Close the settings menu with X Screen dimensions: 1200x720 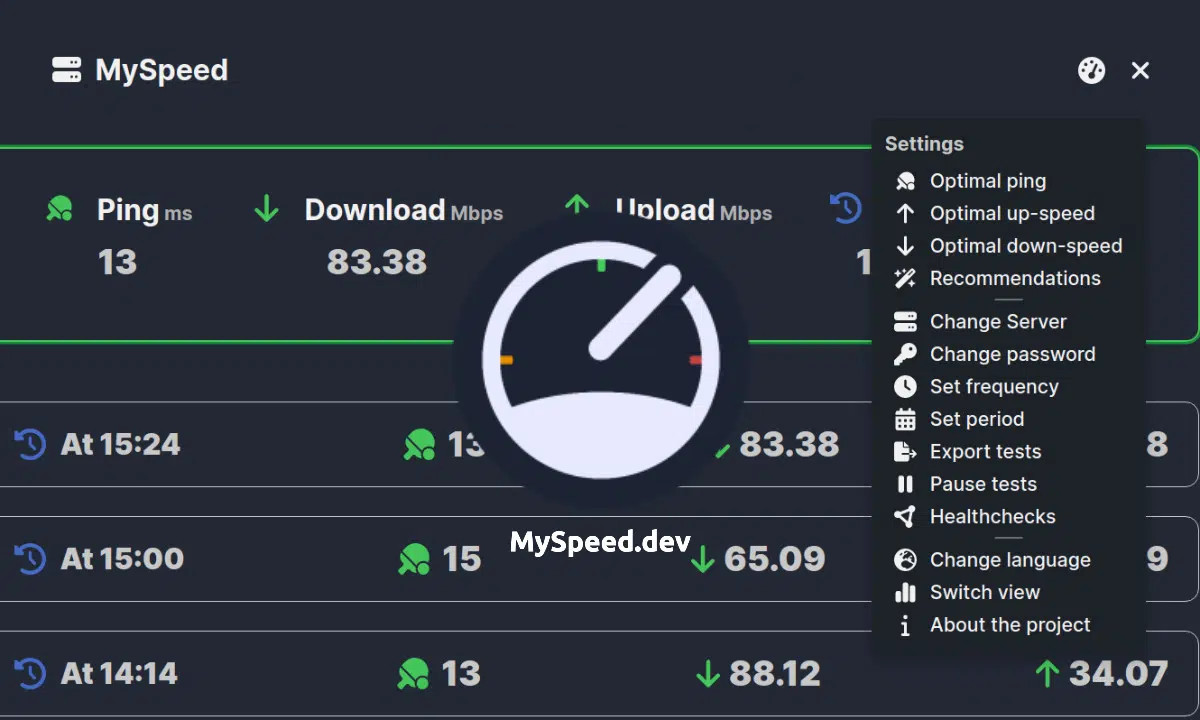[x=1140, y=70]
